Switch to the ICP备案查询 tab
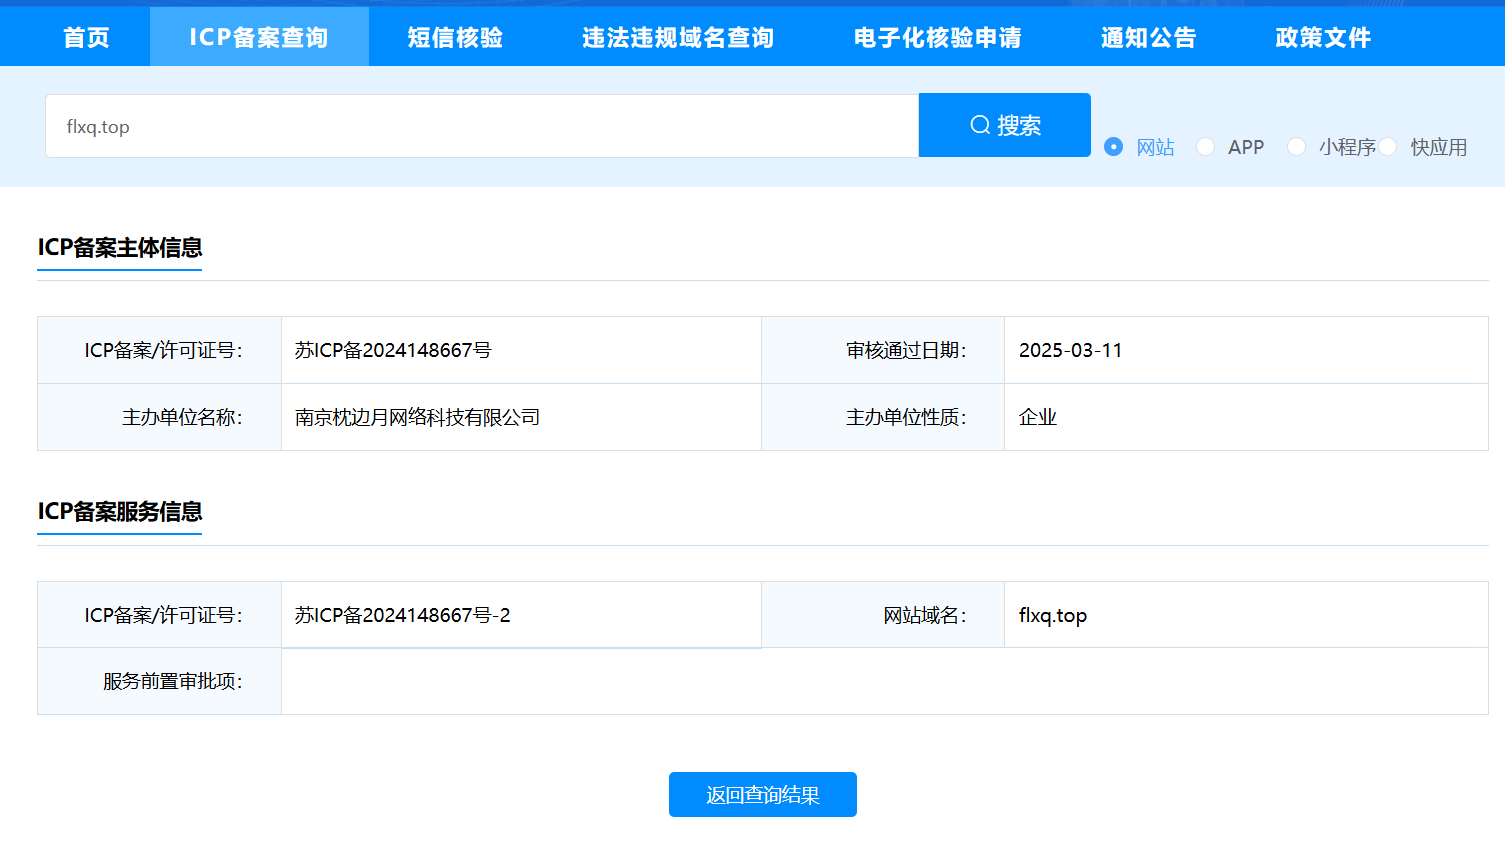 (259, 38)
